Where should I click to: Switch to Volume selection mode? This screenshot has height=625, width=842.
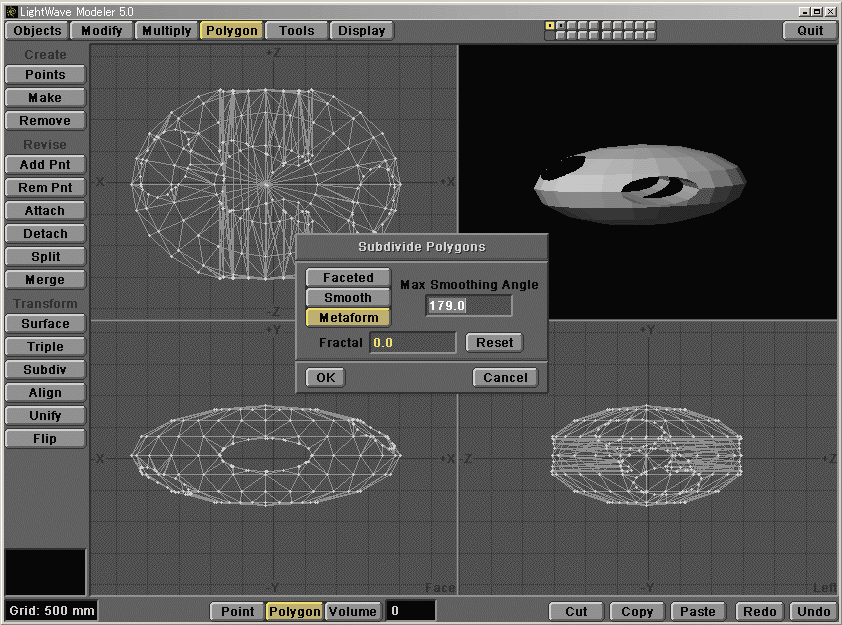[351, 611]
